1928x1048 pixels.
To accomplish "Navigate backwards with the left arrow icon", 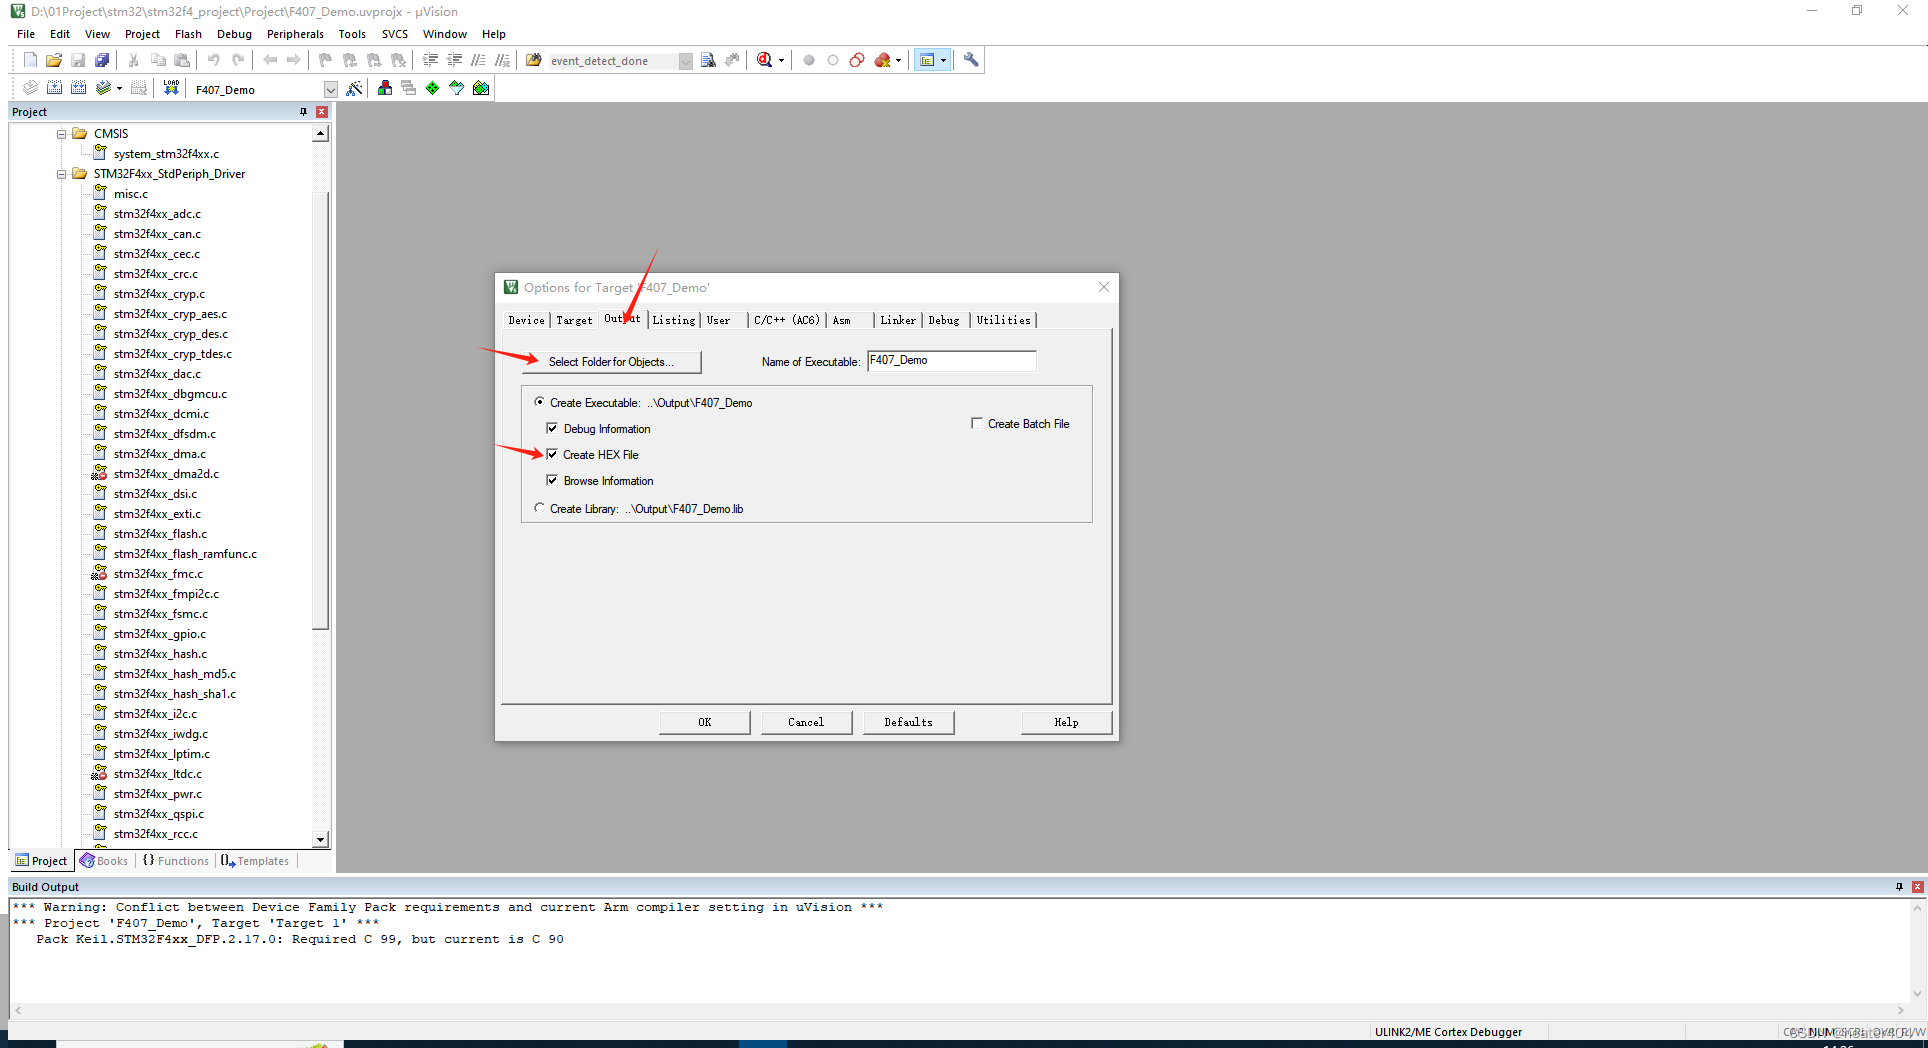I will [270, 60].
